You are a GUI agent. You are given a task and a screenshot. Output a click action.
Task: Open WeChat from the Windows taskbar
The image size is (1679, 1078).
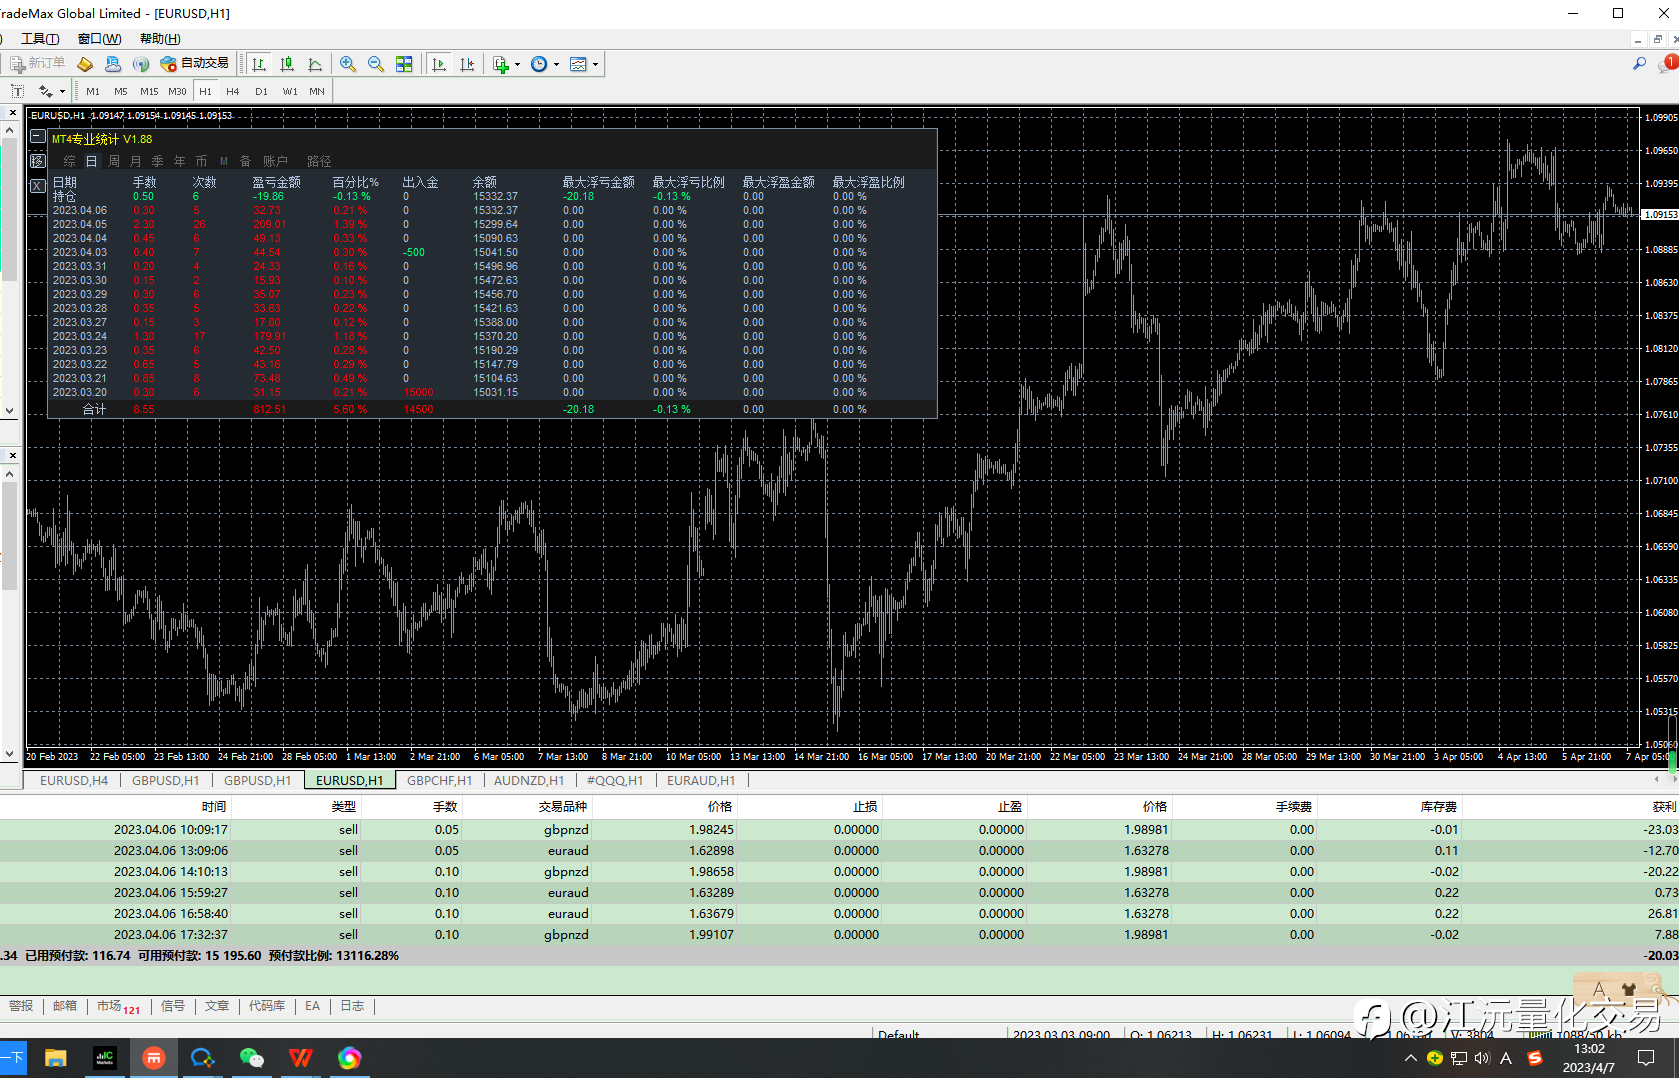tap(251, 1058)
